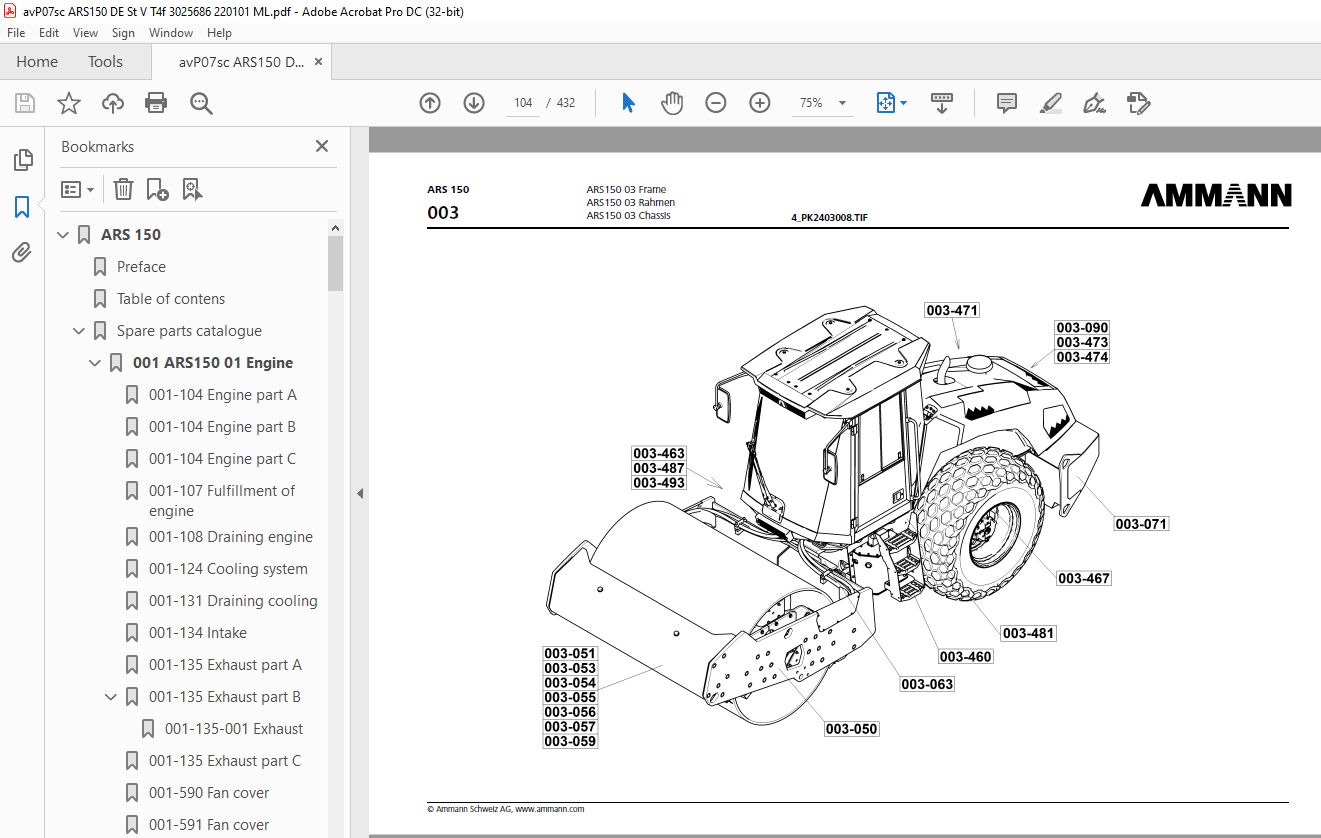Switch to the Home tab
Screen dimensions: 1321x838
[37, 62]
